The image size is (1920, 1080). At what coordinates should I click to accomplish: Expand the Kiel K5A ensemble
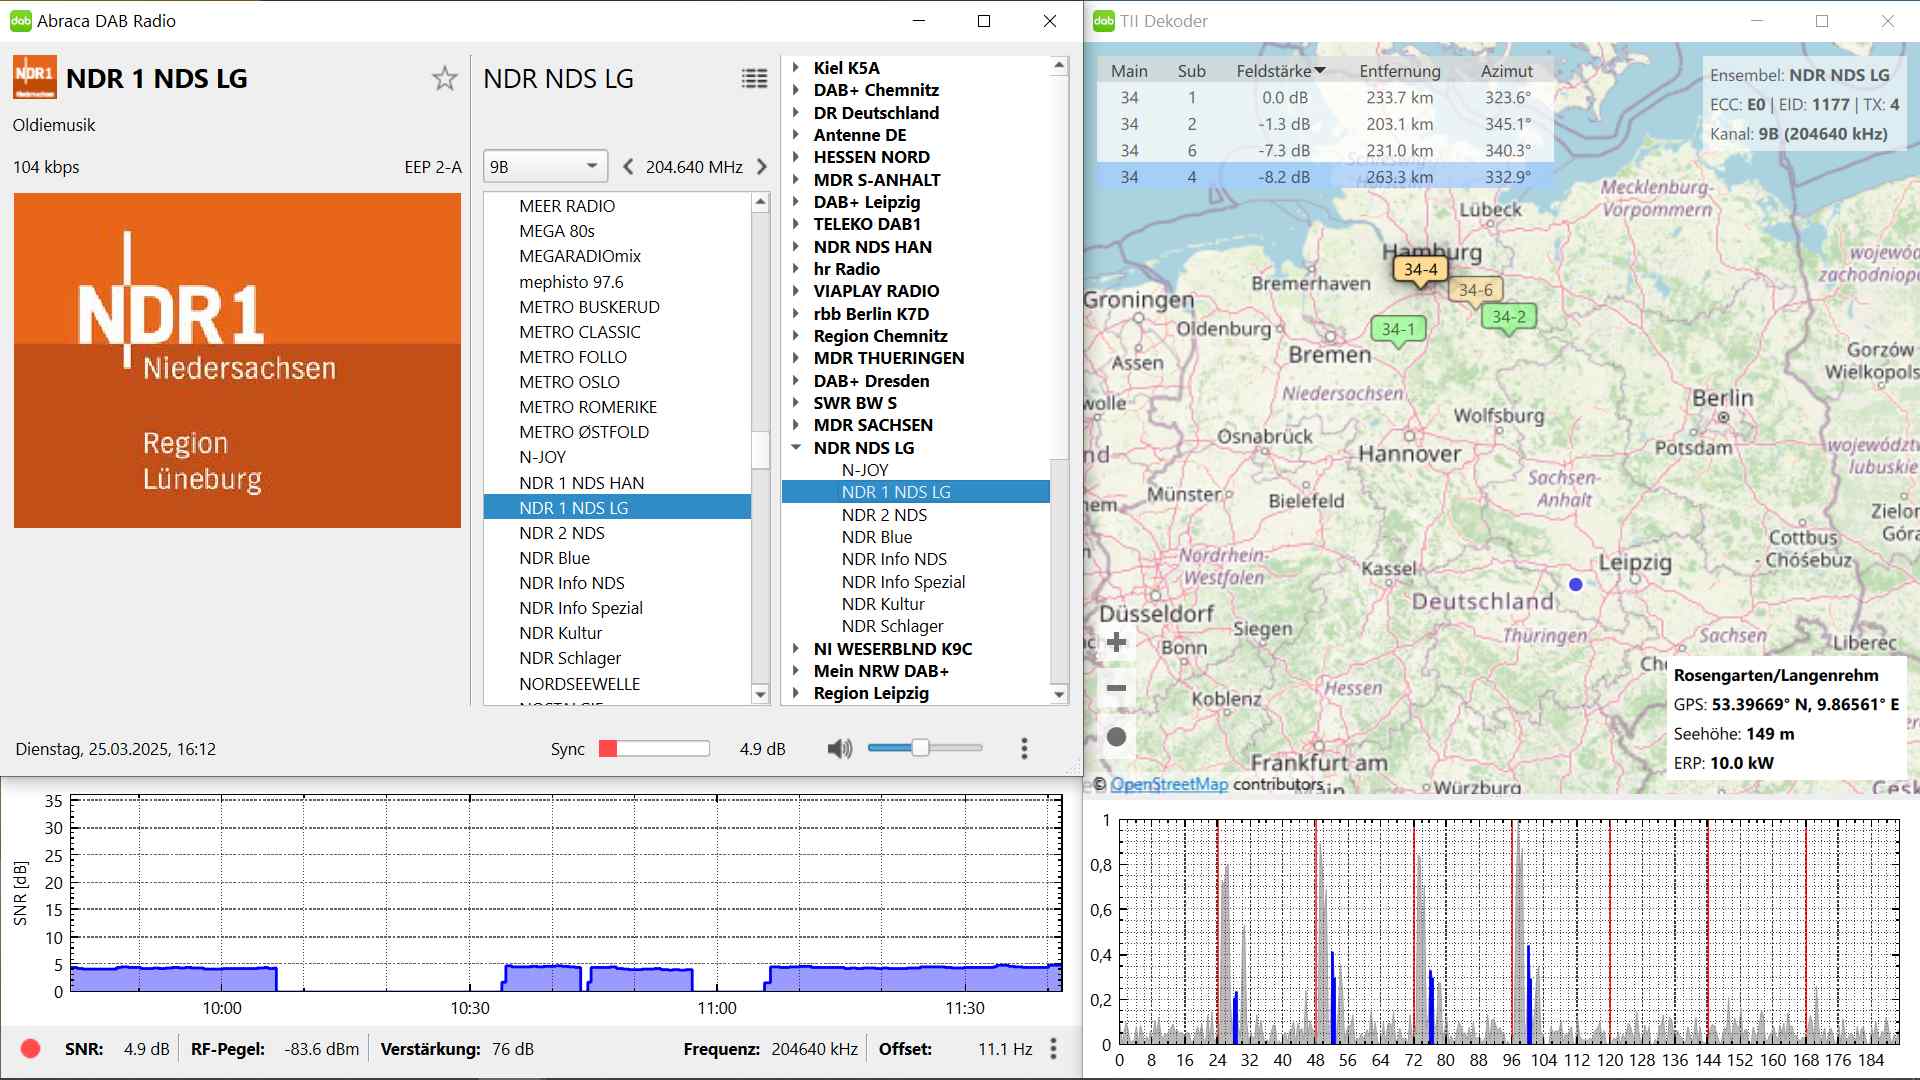tap(796, 68)
